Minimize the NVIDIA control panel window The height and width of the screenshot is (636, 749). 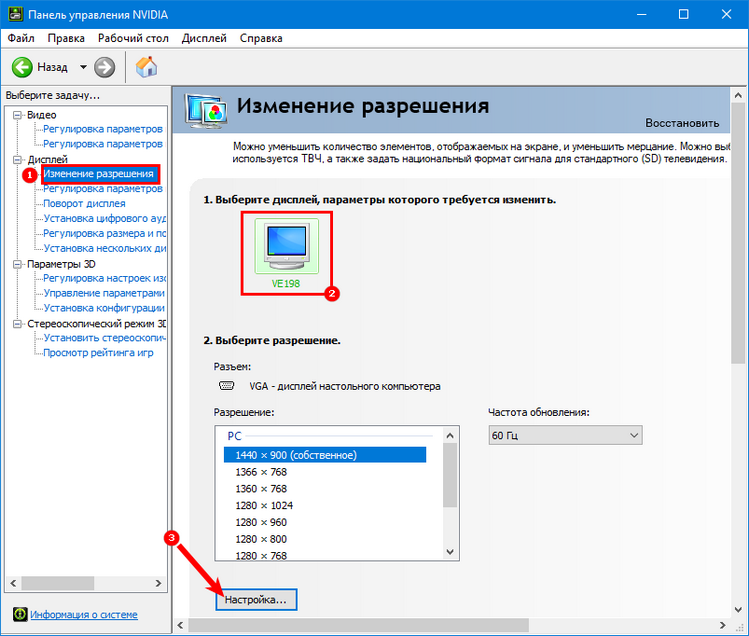coord(641,14)
